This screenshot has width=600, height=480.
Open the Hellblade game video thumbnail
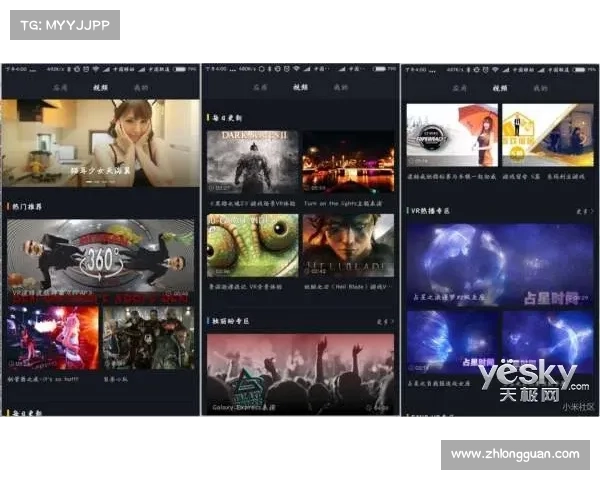click(x=348, y=244)
